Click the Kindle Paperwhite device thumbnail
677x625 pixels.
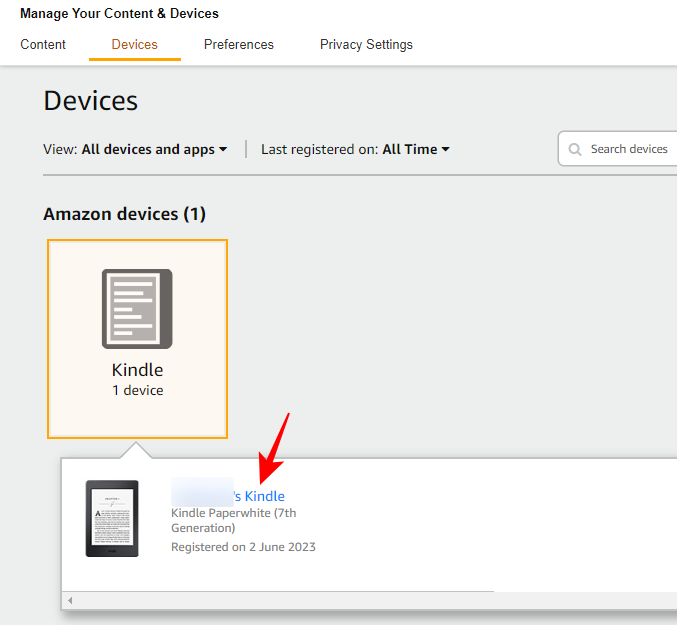112,518
